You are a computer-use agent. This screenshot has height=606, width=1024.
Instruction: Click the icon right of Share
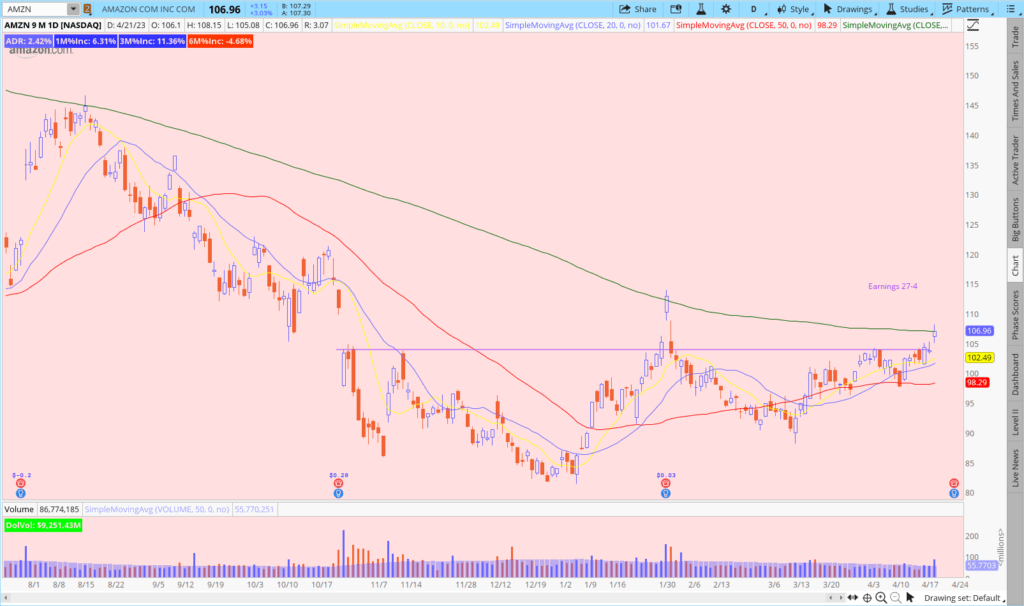coord(676,9)
